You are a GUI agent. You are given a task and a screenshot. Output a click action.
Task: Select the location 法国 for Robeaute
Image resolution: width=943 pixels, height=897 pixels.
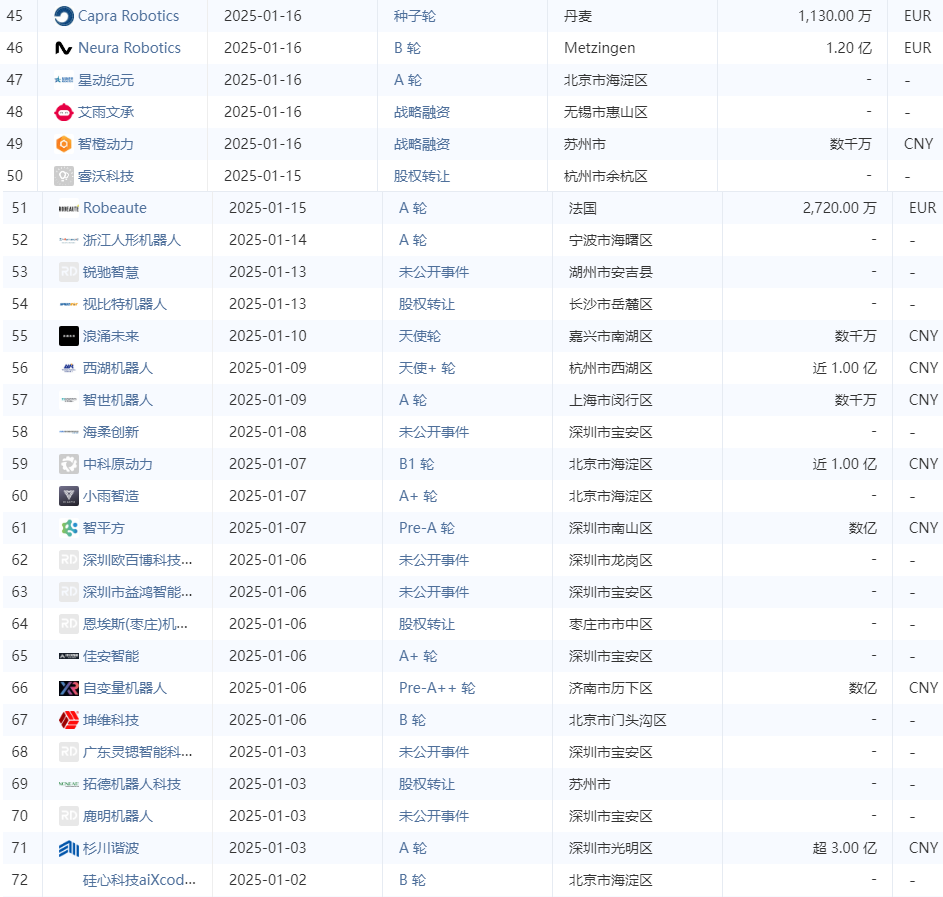(x=583, y=208)
